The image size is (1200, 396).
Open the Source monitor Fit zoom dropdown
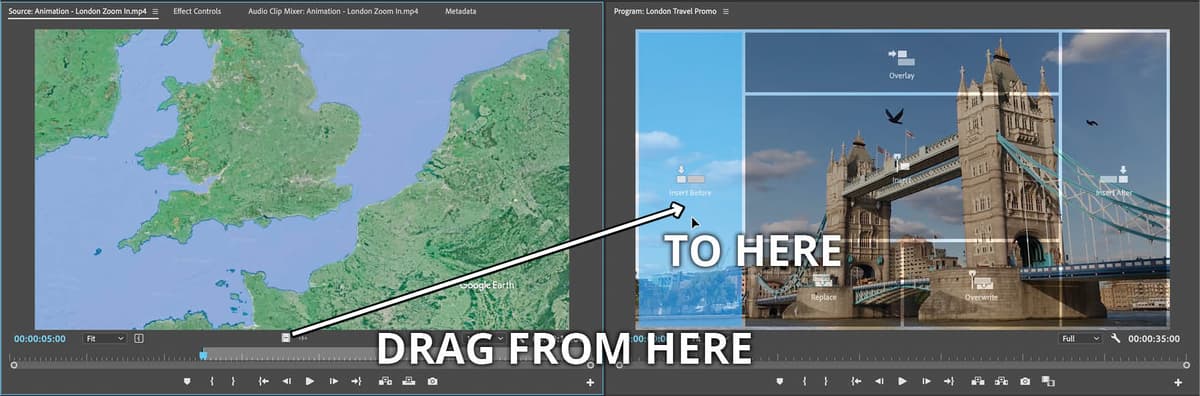106,338
